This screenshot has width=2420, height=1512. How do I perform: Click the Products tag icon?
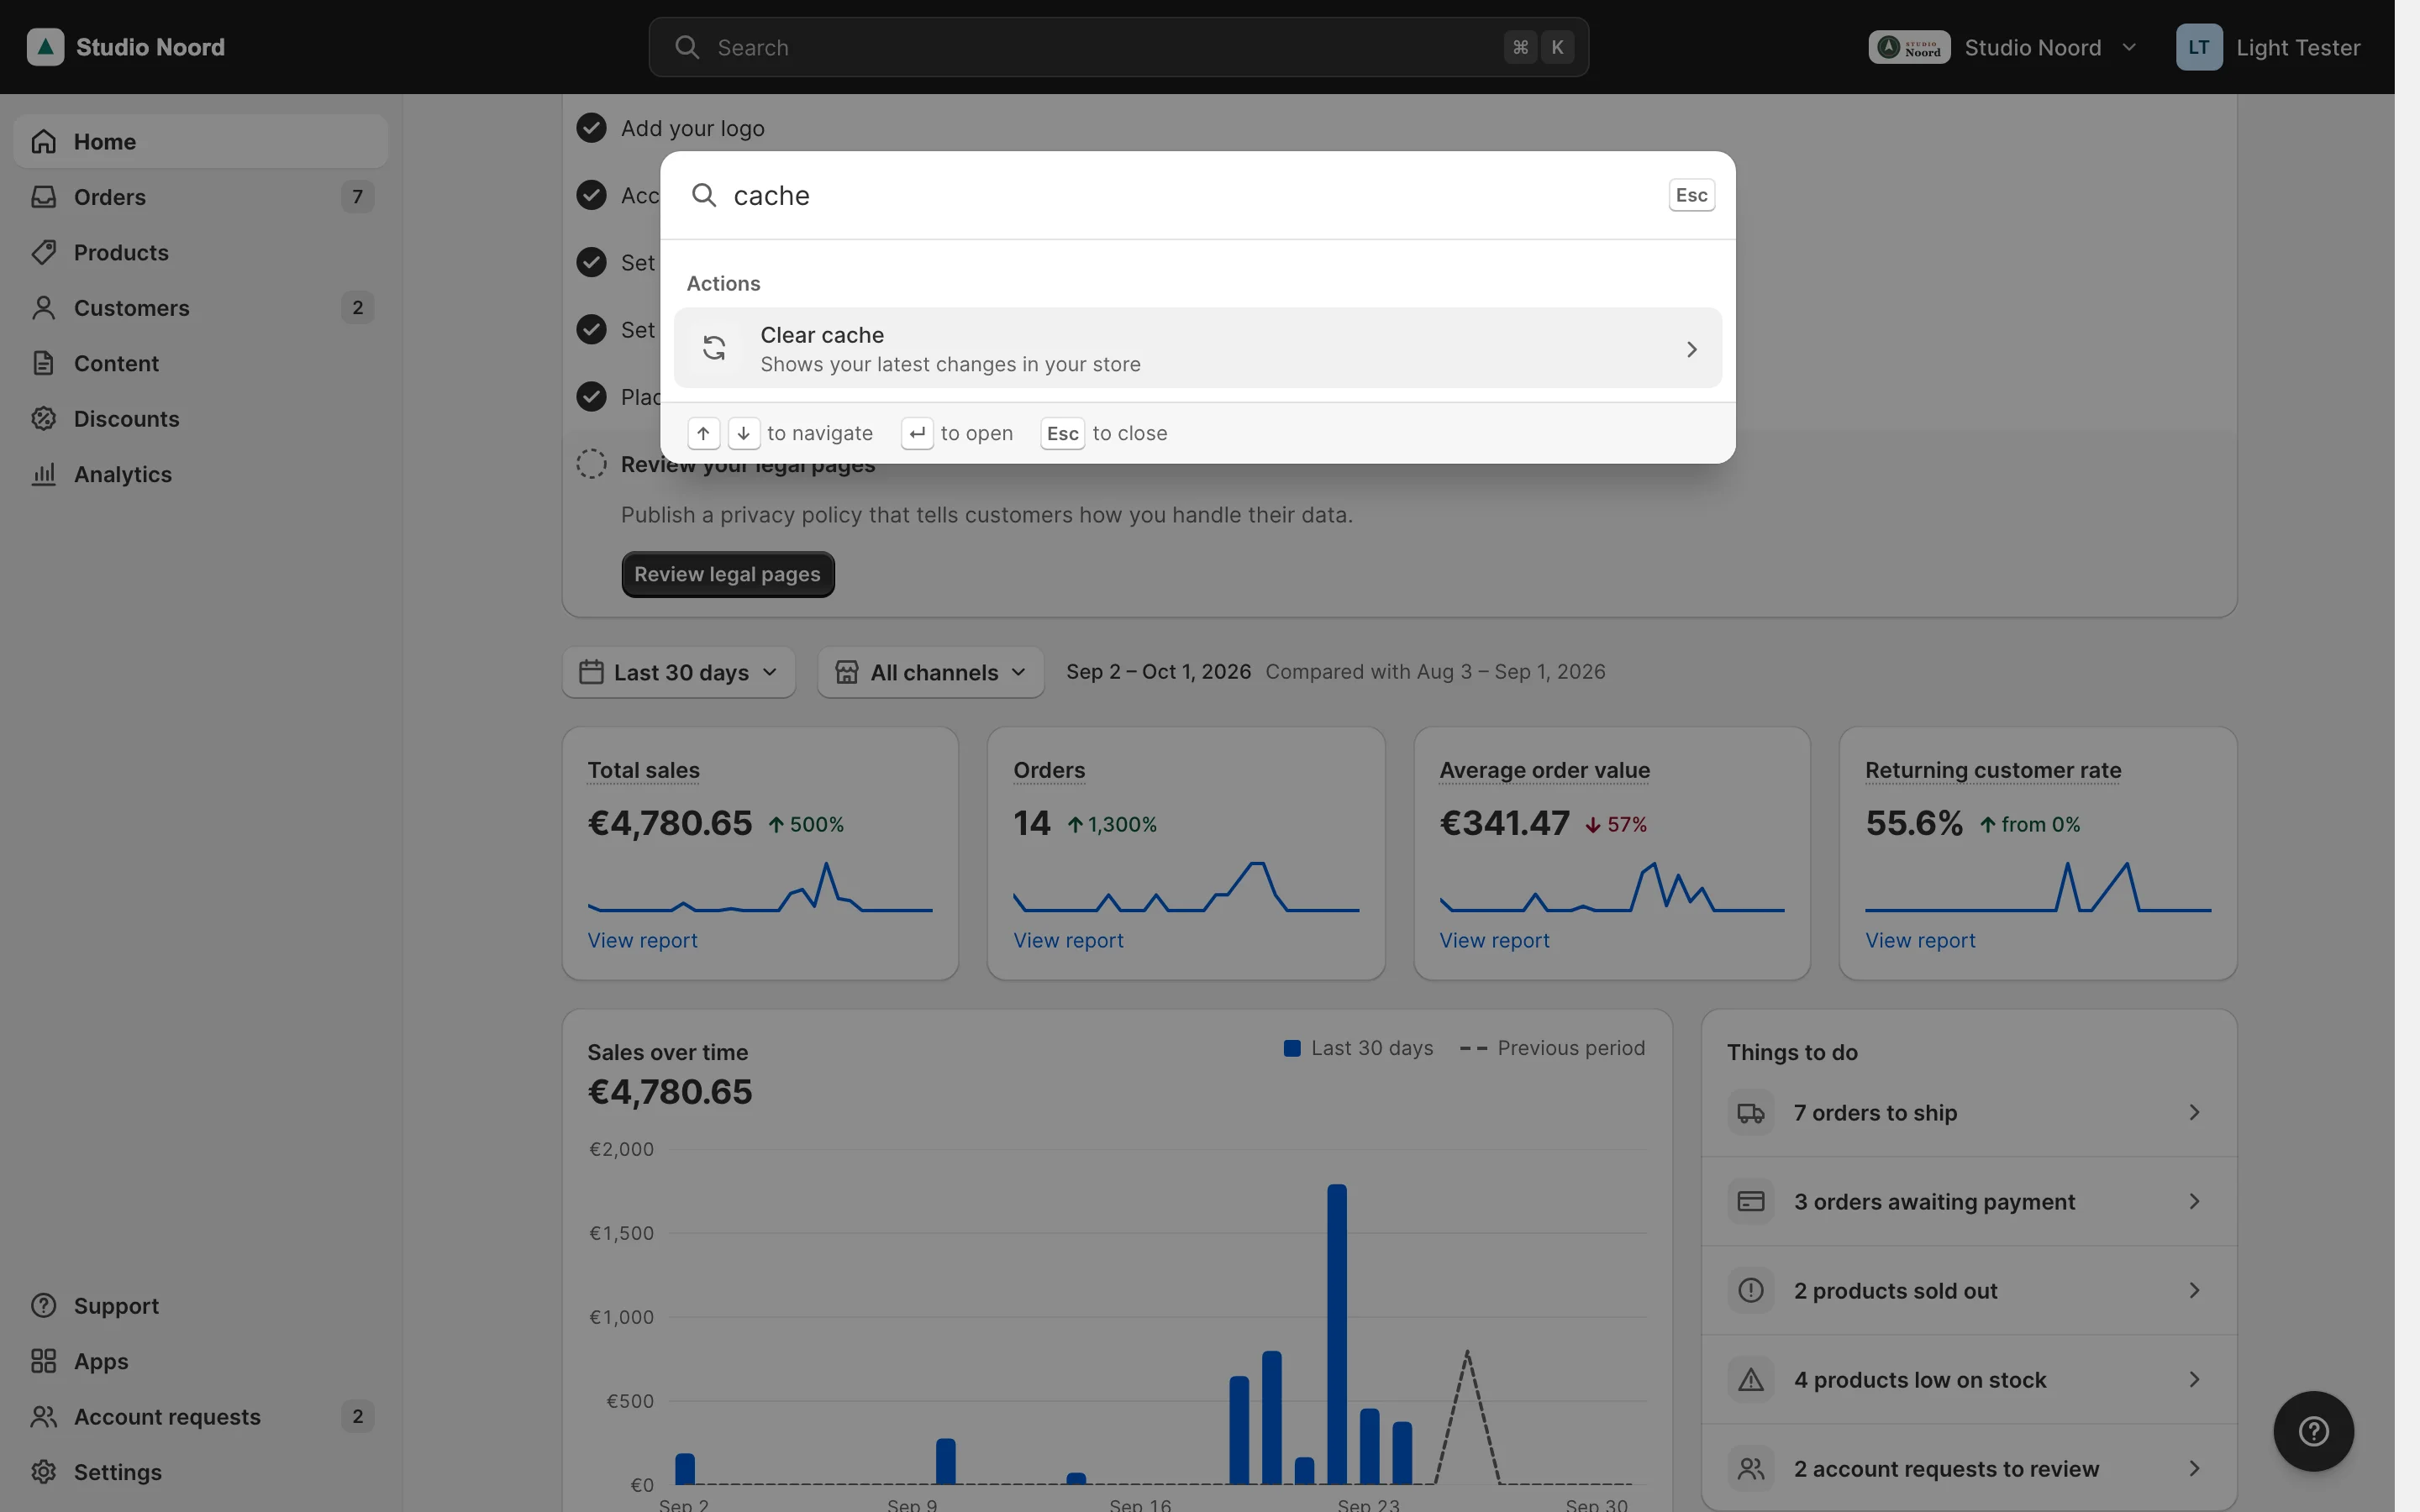point(44,252)
